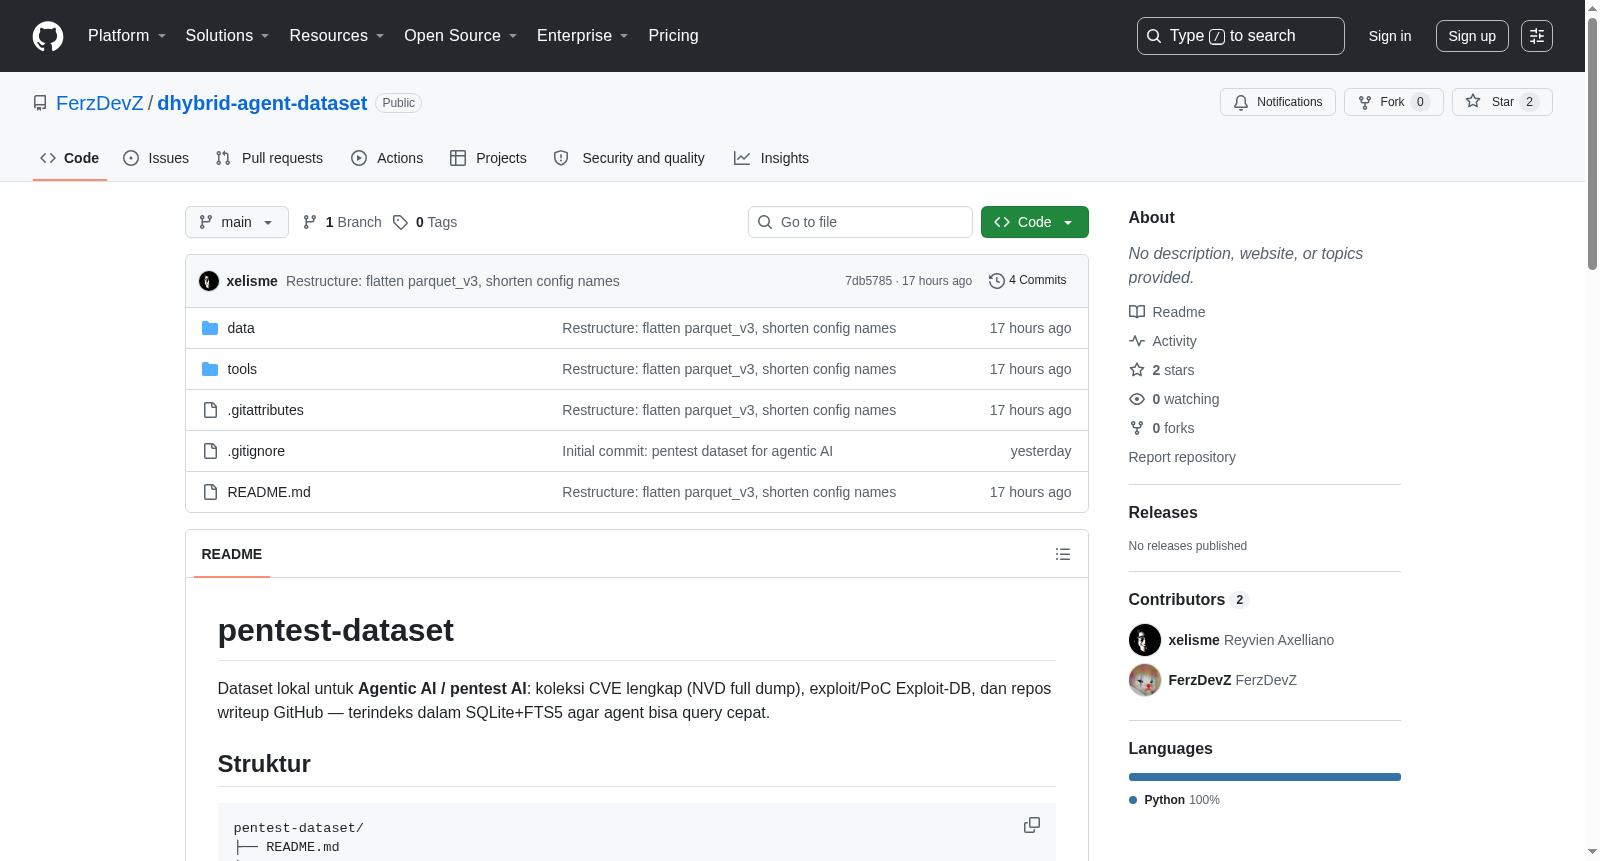Click the Languages Python color bar
The width and height of the screenshot is (1600, 861).
click(x=1265, y=777)
